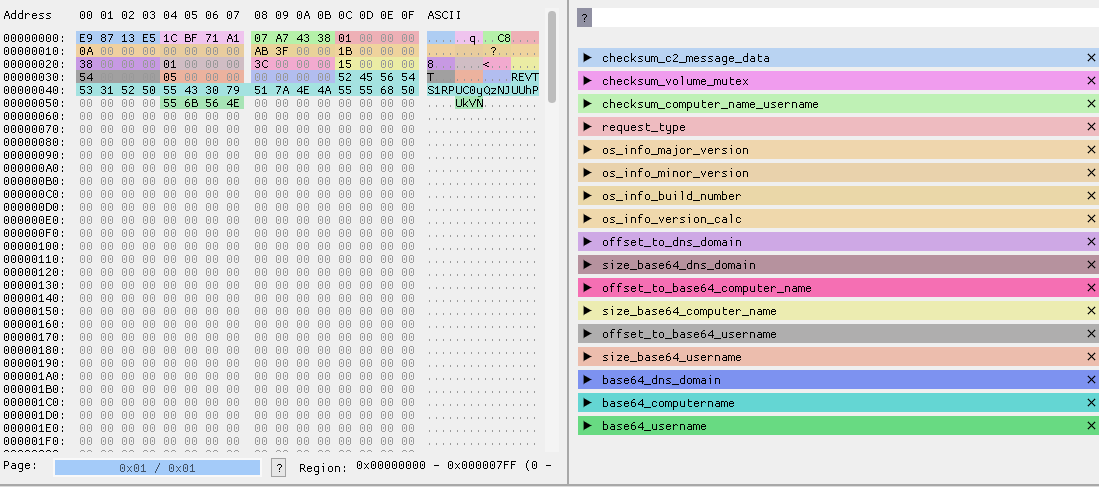Delete size_base64_computer_name bookmark with X

1091,311
